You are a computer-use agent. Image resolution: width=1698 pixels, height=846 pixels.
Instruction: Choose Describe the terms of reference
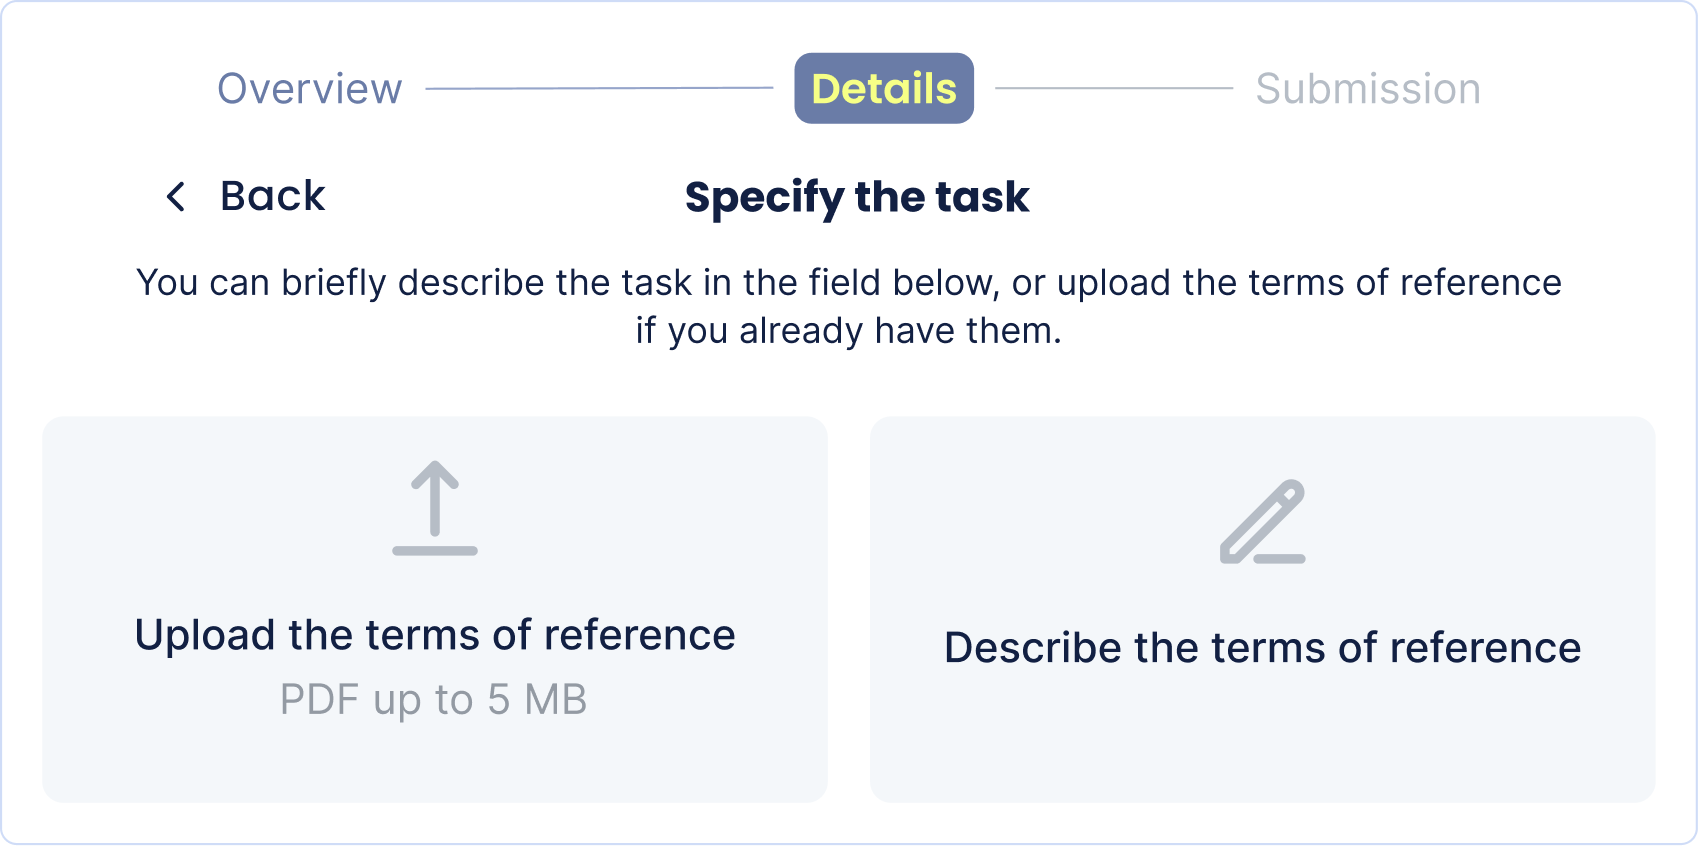[x=1262, y=648]
